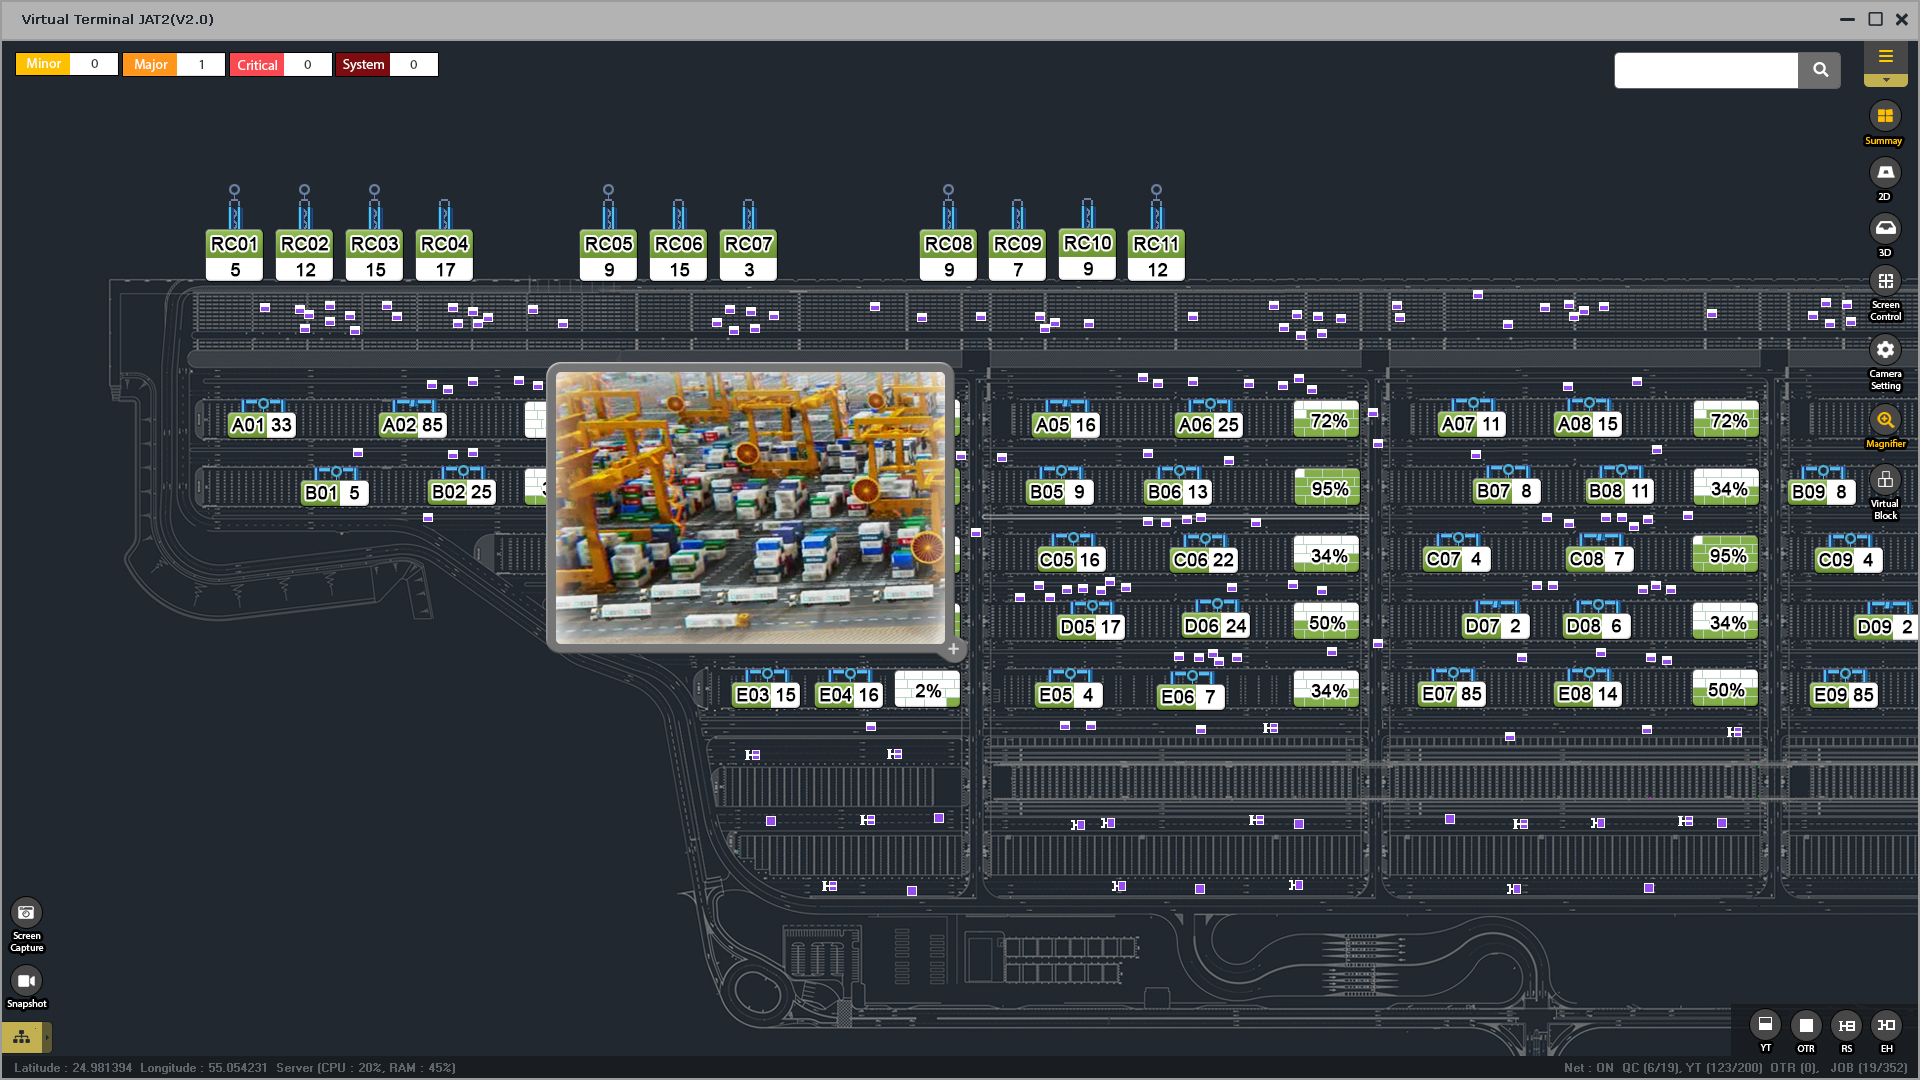
Task: Toggle the Magnifier tool
Action: [x=1885, y=420]
